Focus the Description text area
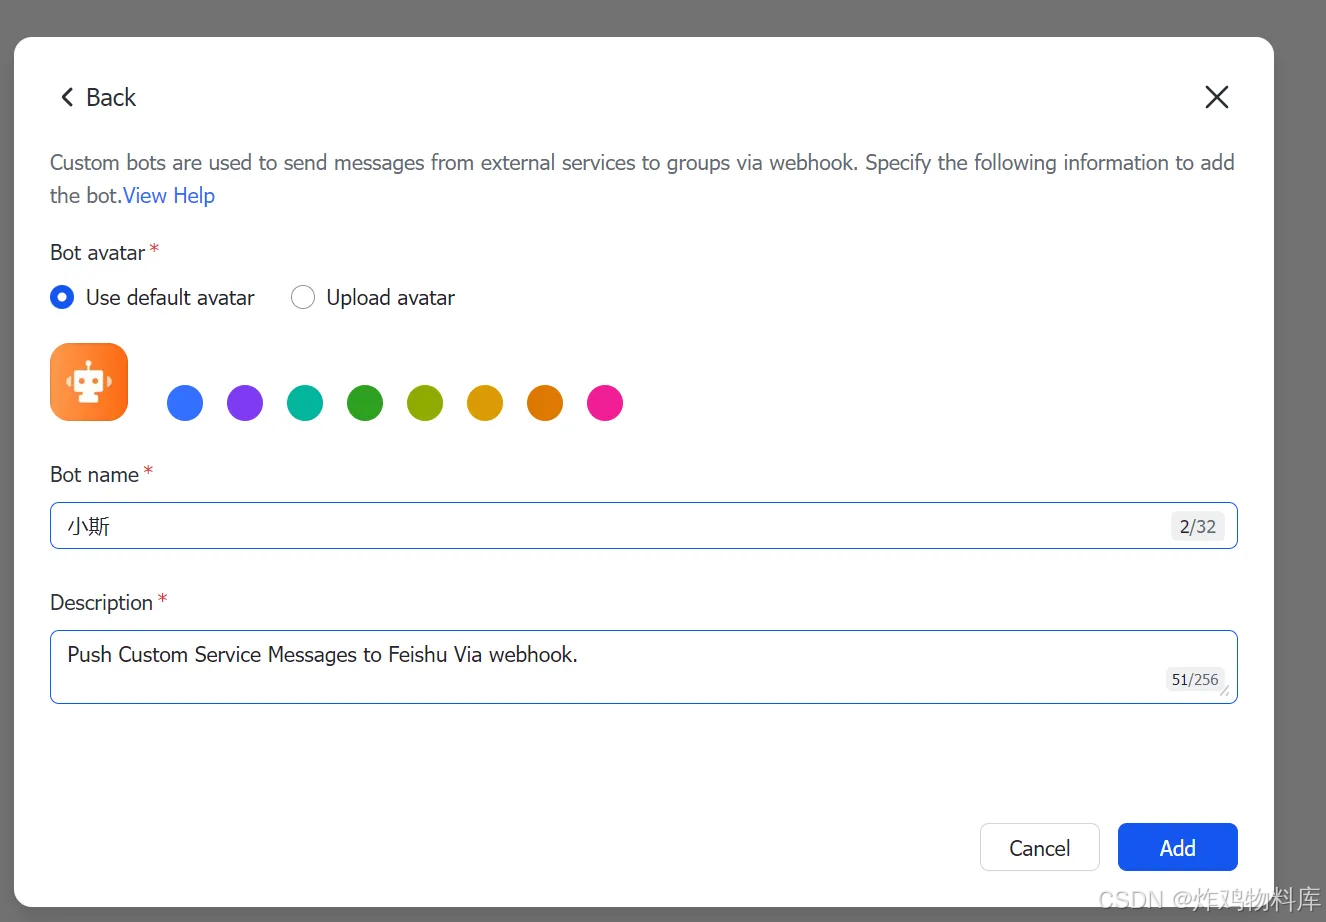 click(x=644, y=667)
